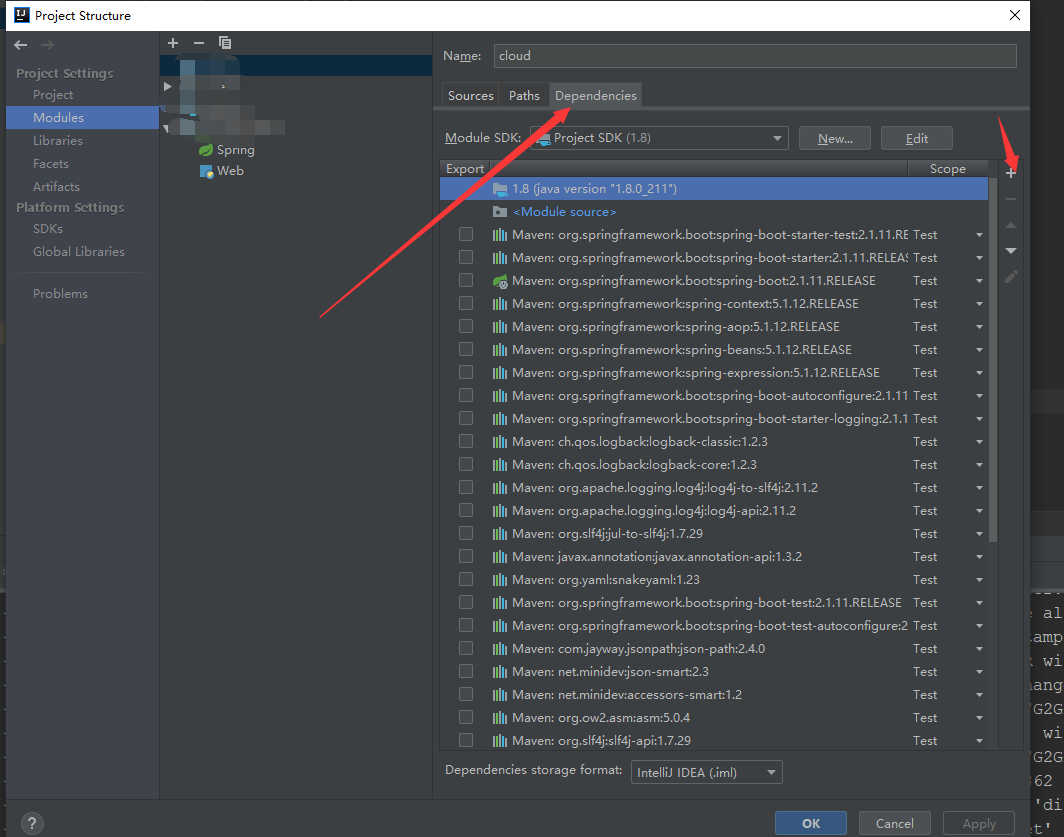Collapse the expanded module tree node
Viewport: 1064px width, 837px height.
[x=166, y=128]
